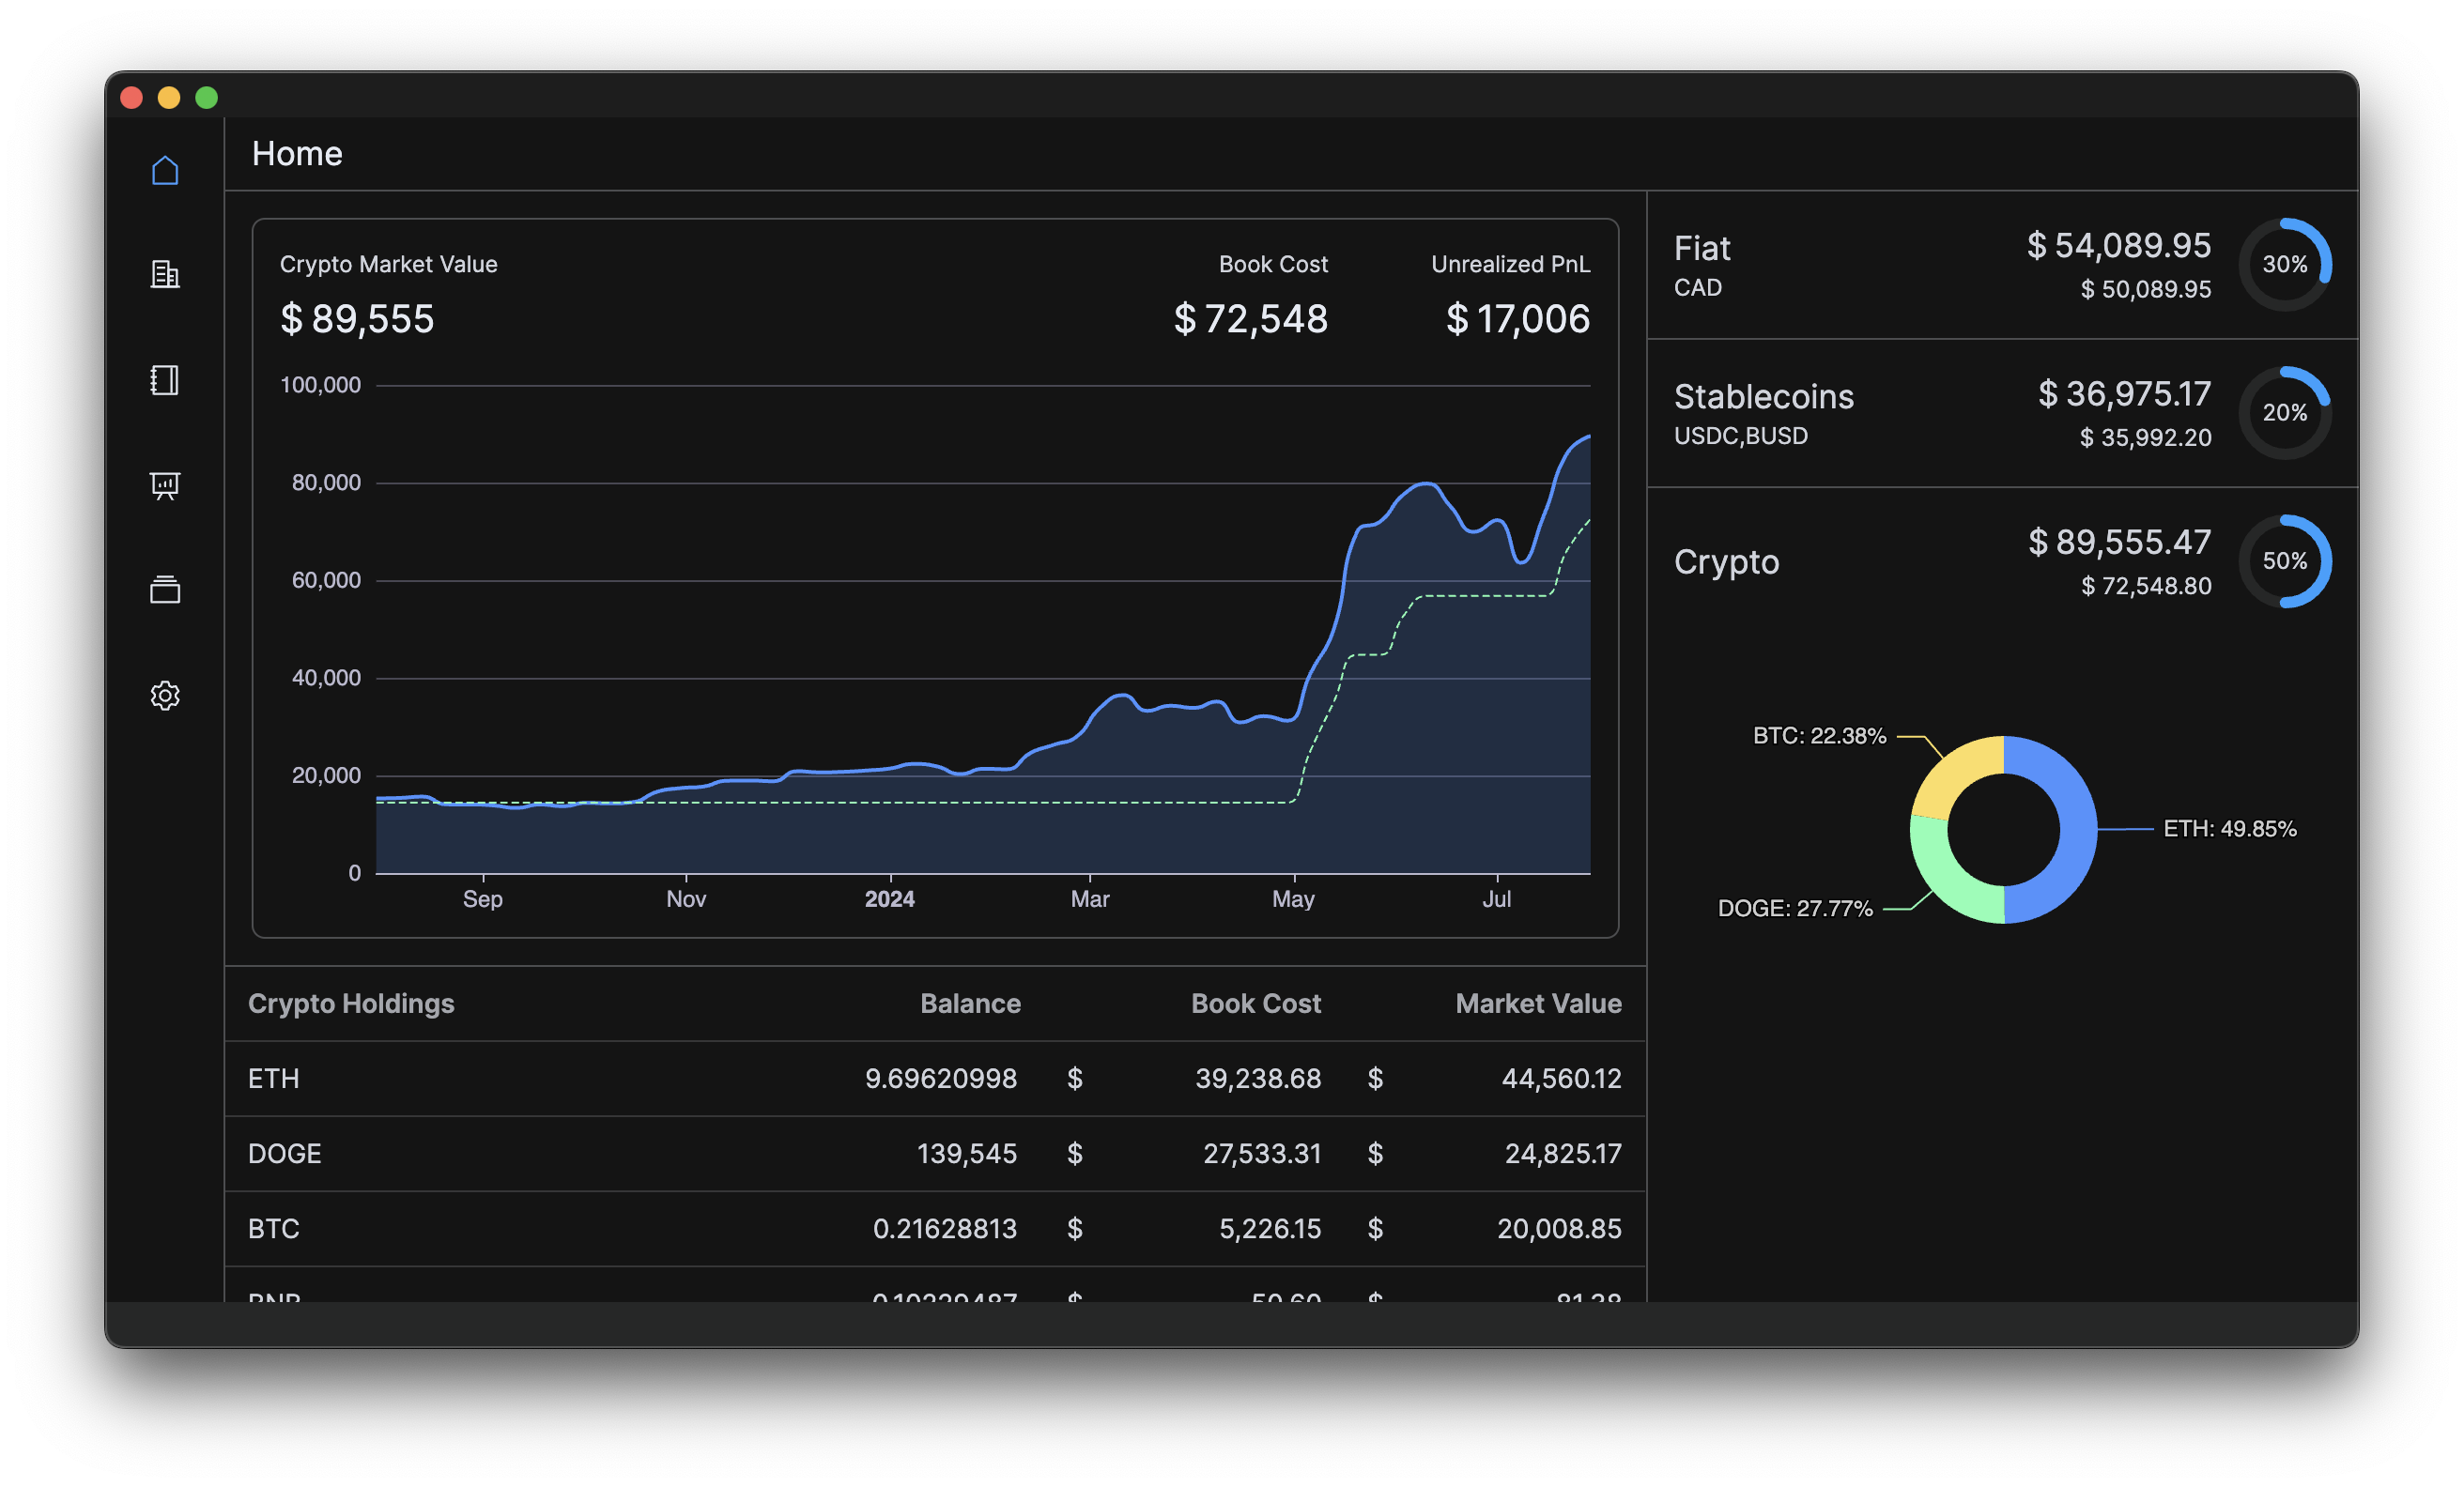2464x1487 pixels.
Task: Click DOGE balance 139,545
Action: click(967, 1153)
